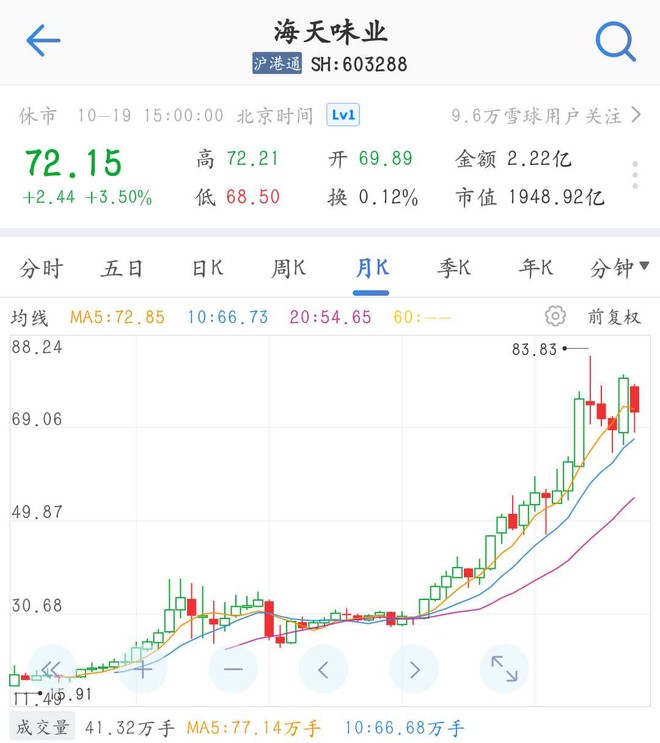The height and width of the screenshot is (743, 660).
Task: Toggle the 成交量 volume indicator
Action: point(41,728)
